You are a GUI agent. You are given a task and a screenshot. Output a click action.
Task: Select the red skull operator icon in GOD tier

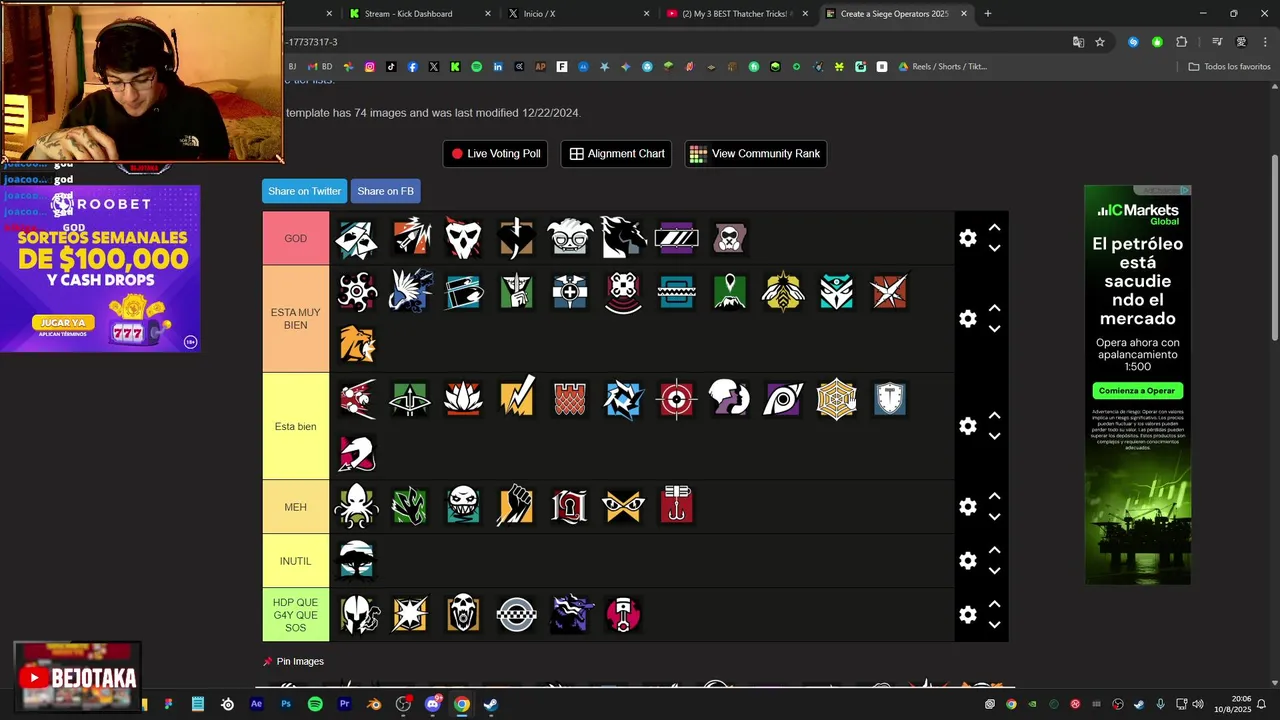[463, 238]
